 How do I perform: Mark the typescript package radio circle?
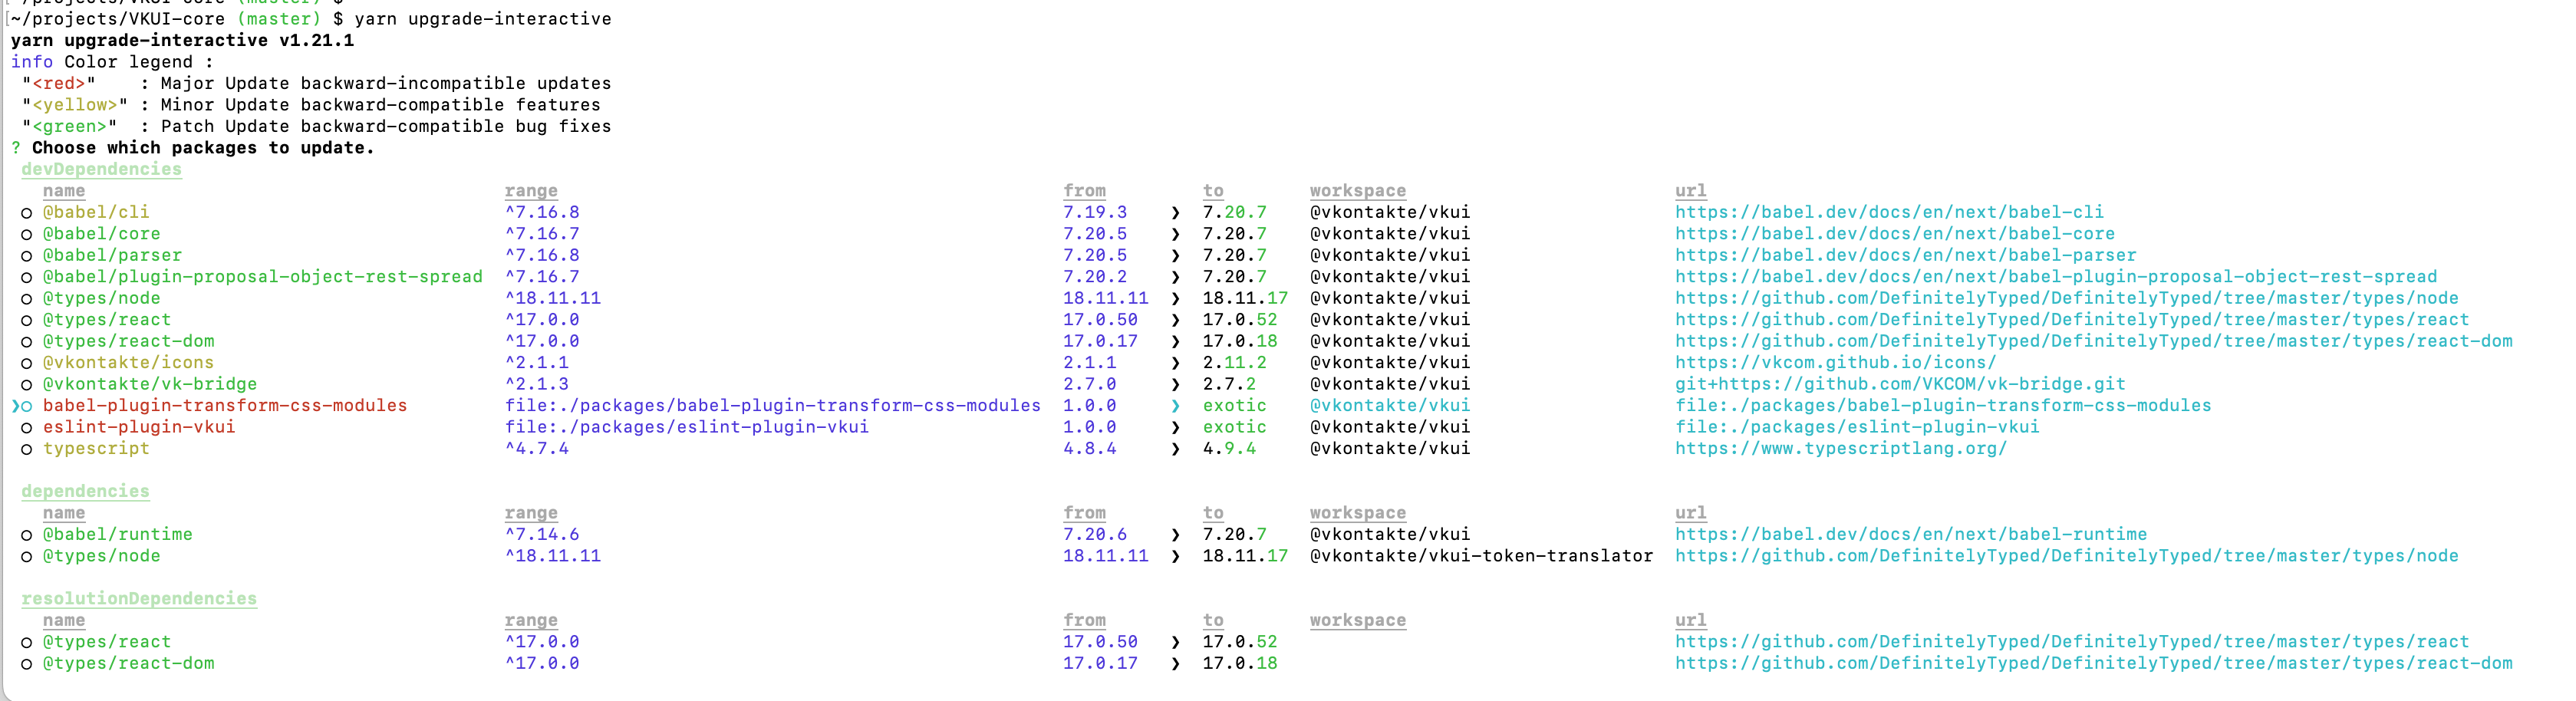coord(27,449)
